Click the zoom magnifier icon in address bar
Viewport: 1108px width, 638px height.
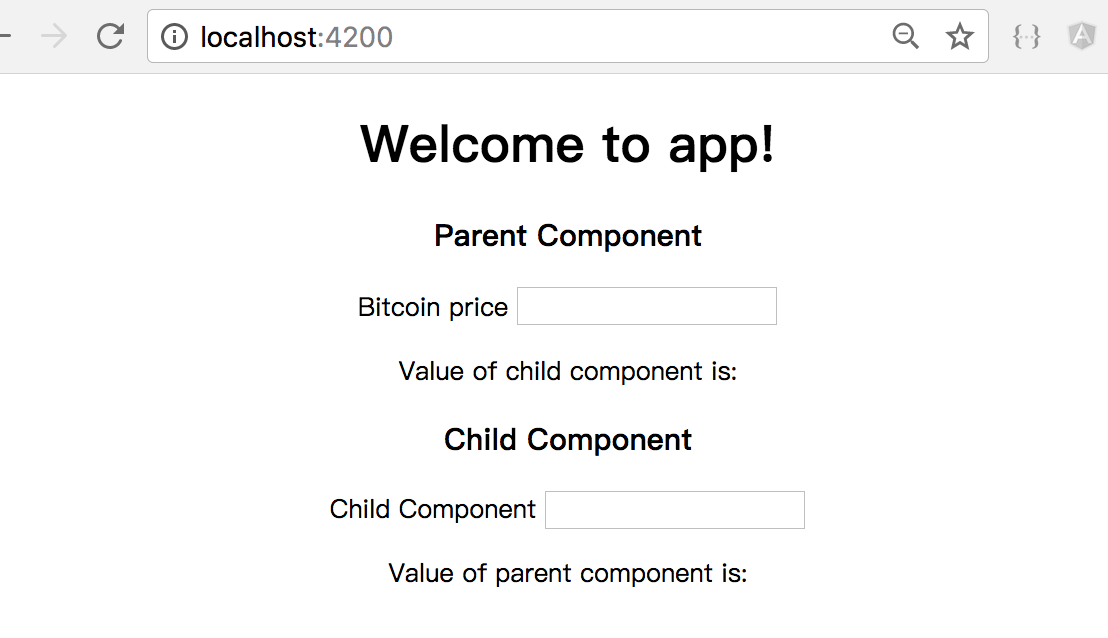point(905,37)
